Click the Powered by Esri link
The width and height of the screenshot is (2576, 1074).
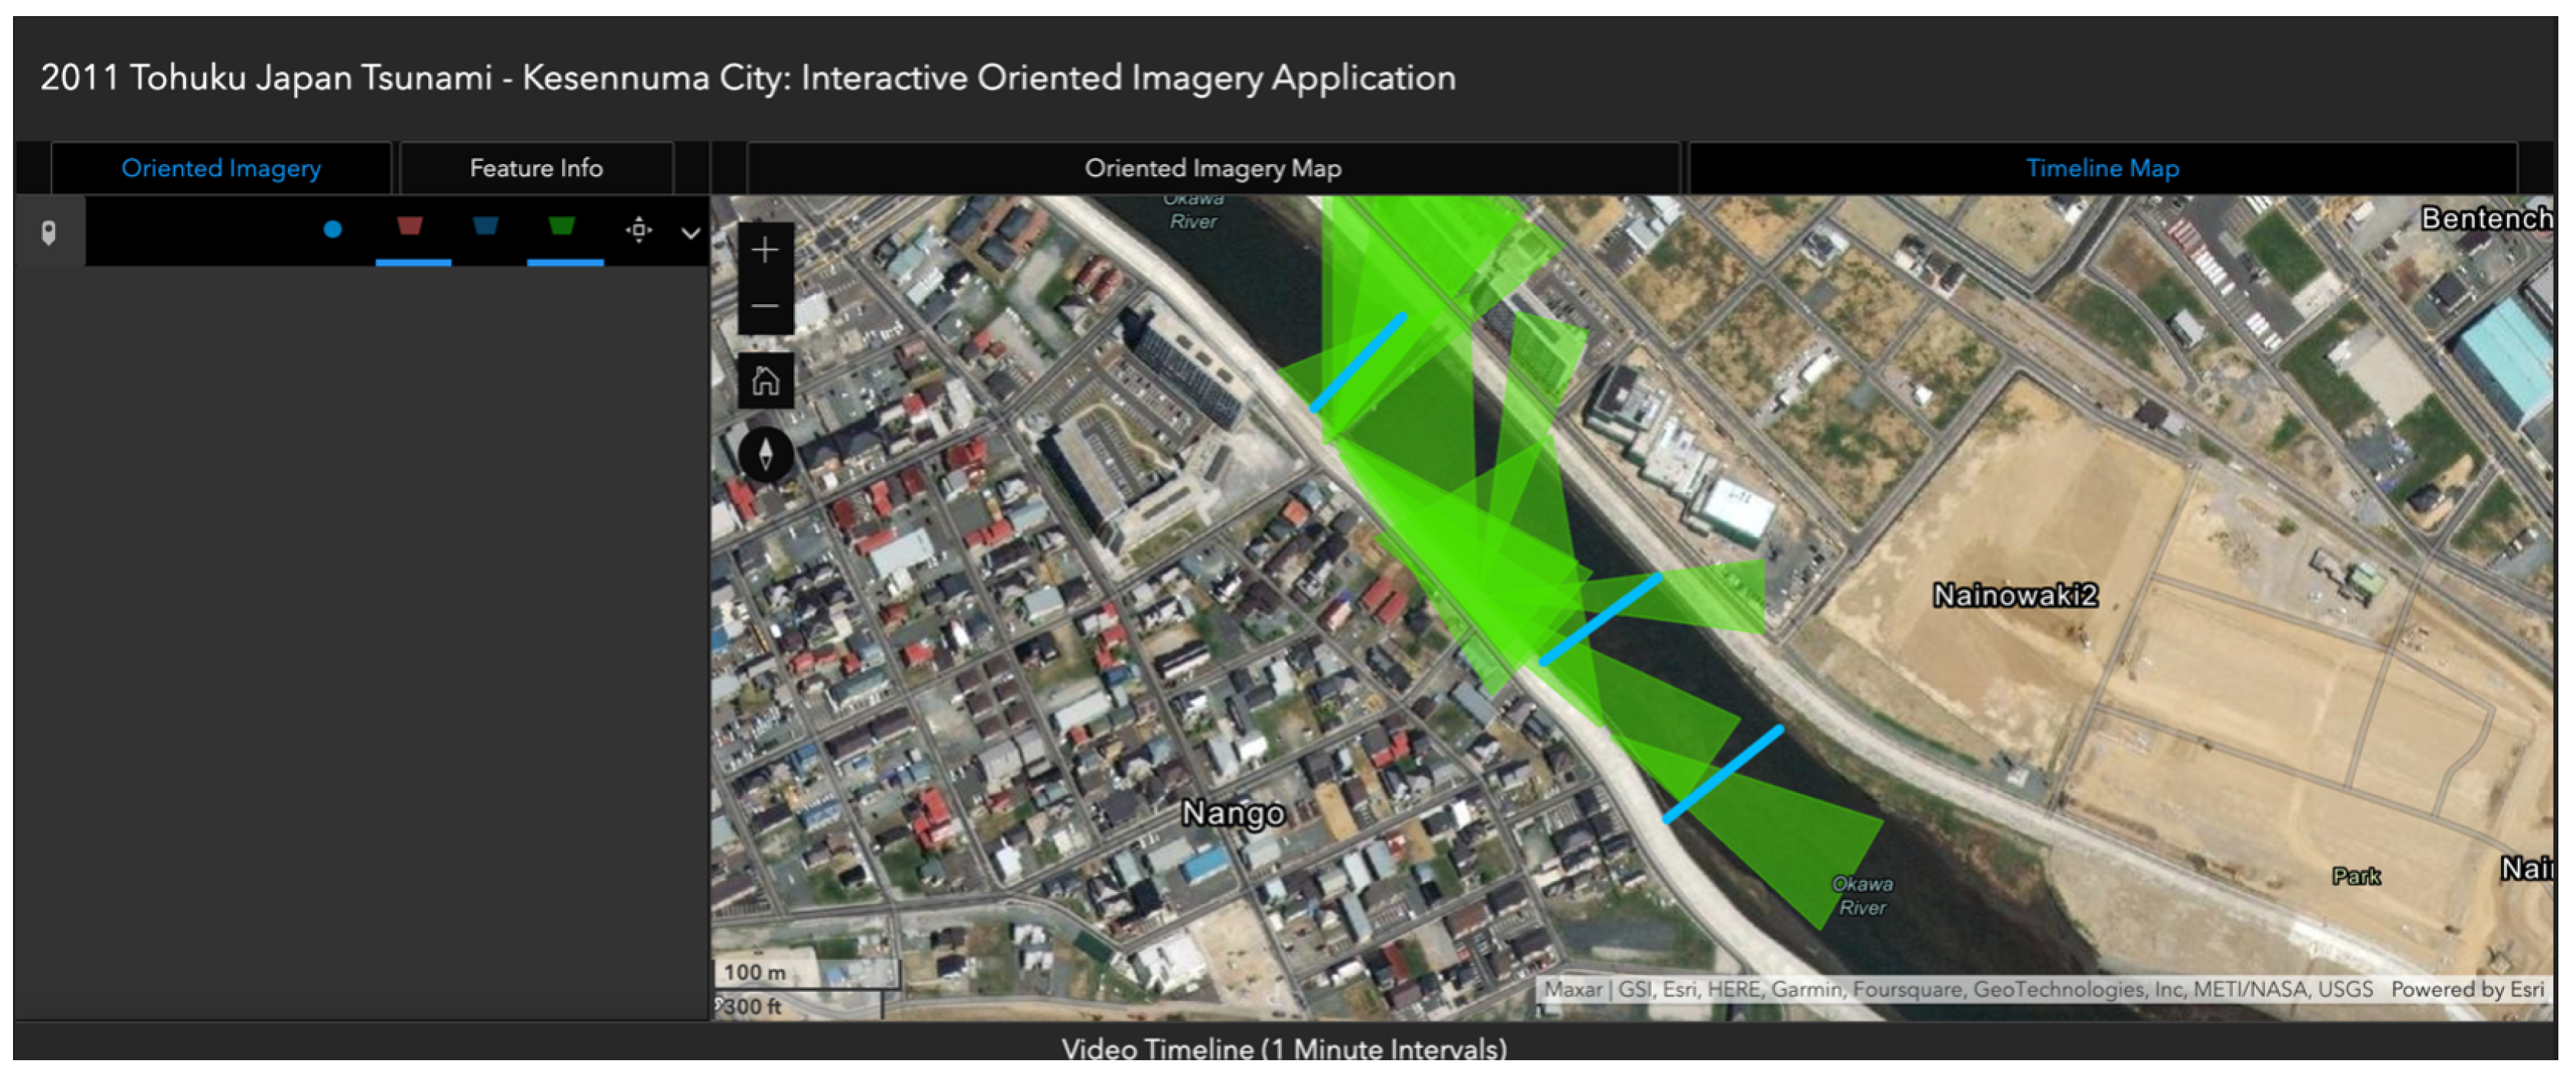2466,989
